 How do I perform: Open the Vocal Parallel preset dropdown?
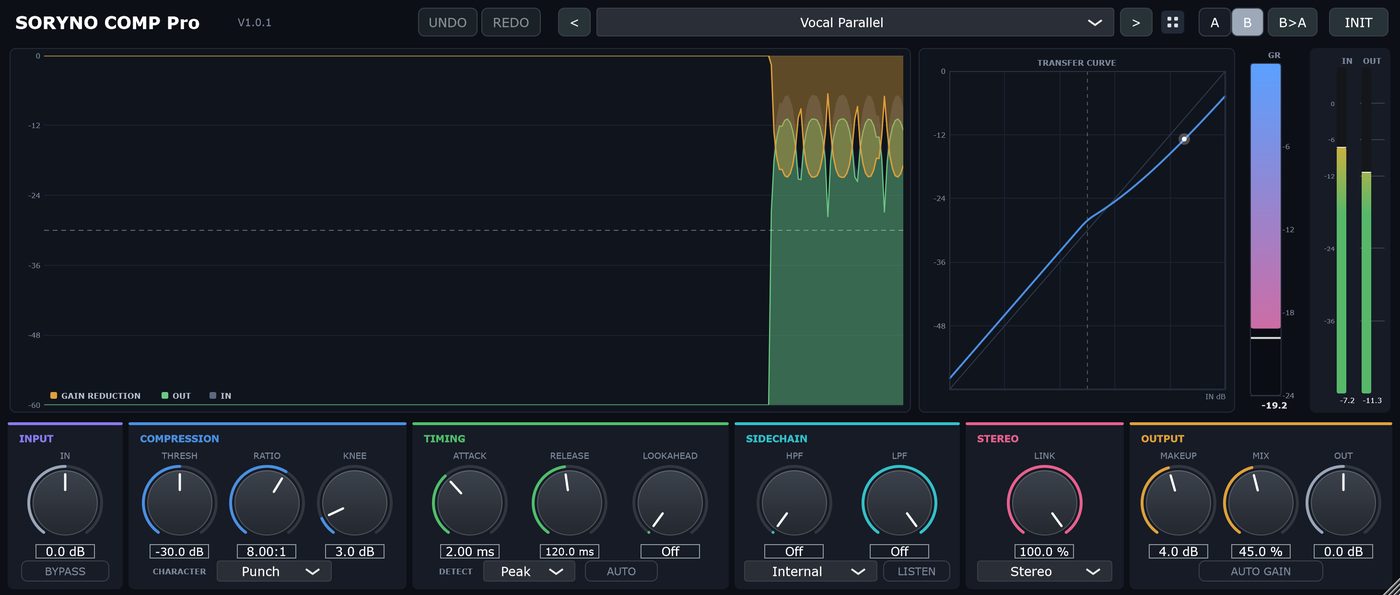click(855, 22)
